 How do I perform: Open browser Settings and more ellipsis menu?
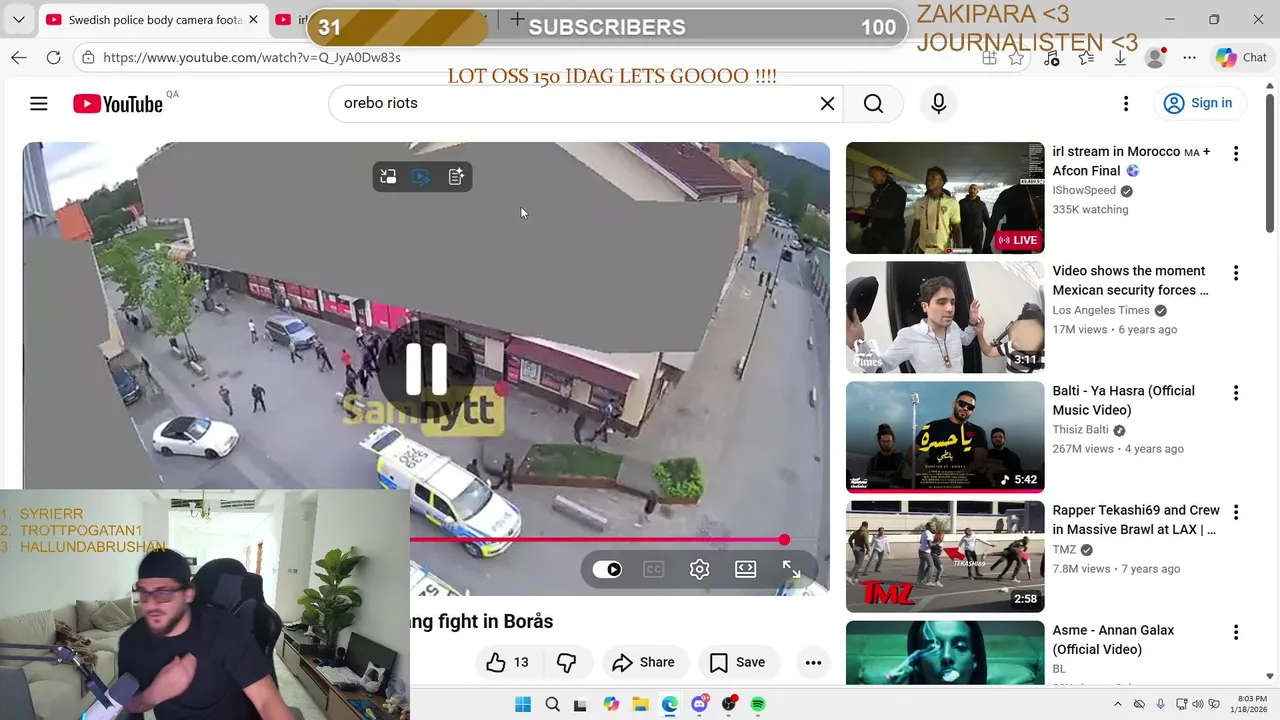click(1189, 58)
